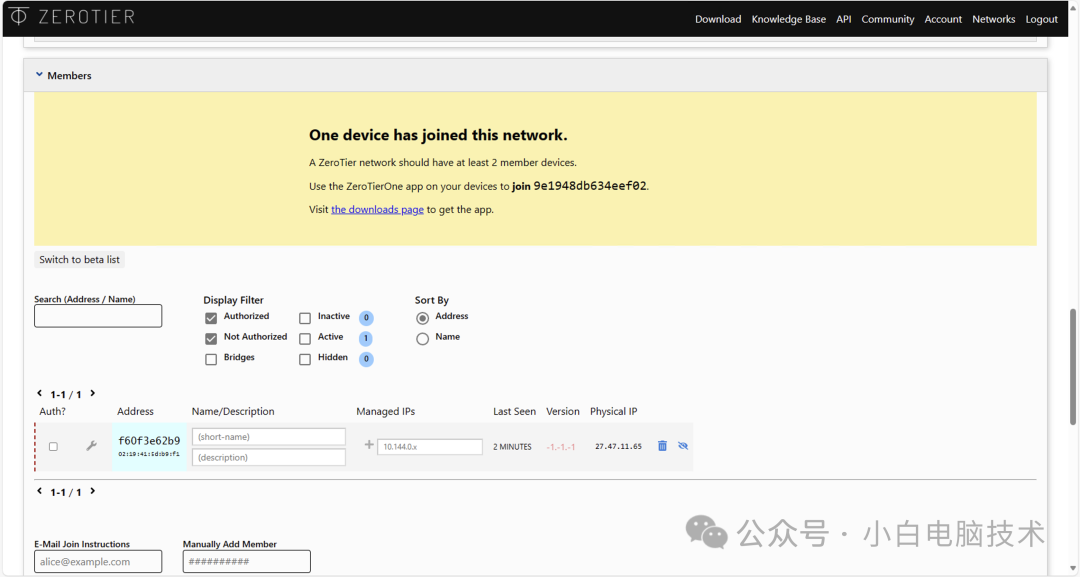
Task: Focus the Search Address/Name field
Action: click(x=98, y=316)
